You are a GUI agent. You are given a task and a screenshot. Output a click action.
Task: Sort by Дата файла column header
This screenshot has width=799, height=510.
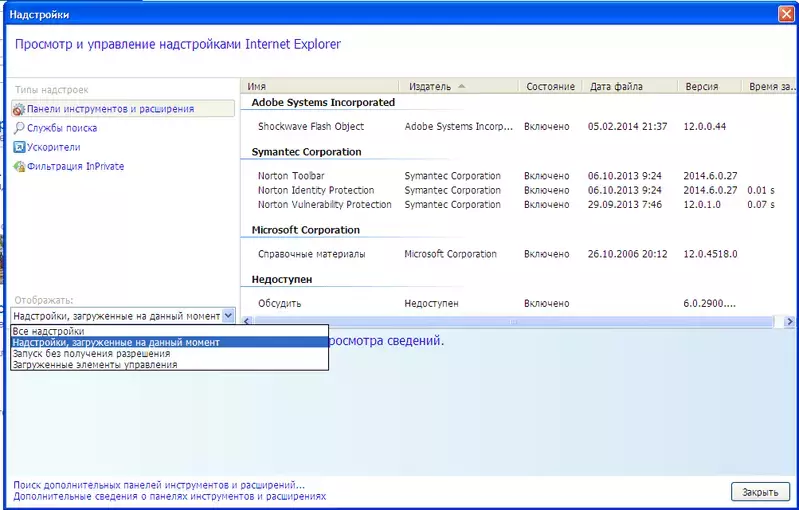(630, 86)
